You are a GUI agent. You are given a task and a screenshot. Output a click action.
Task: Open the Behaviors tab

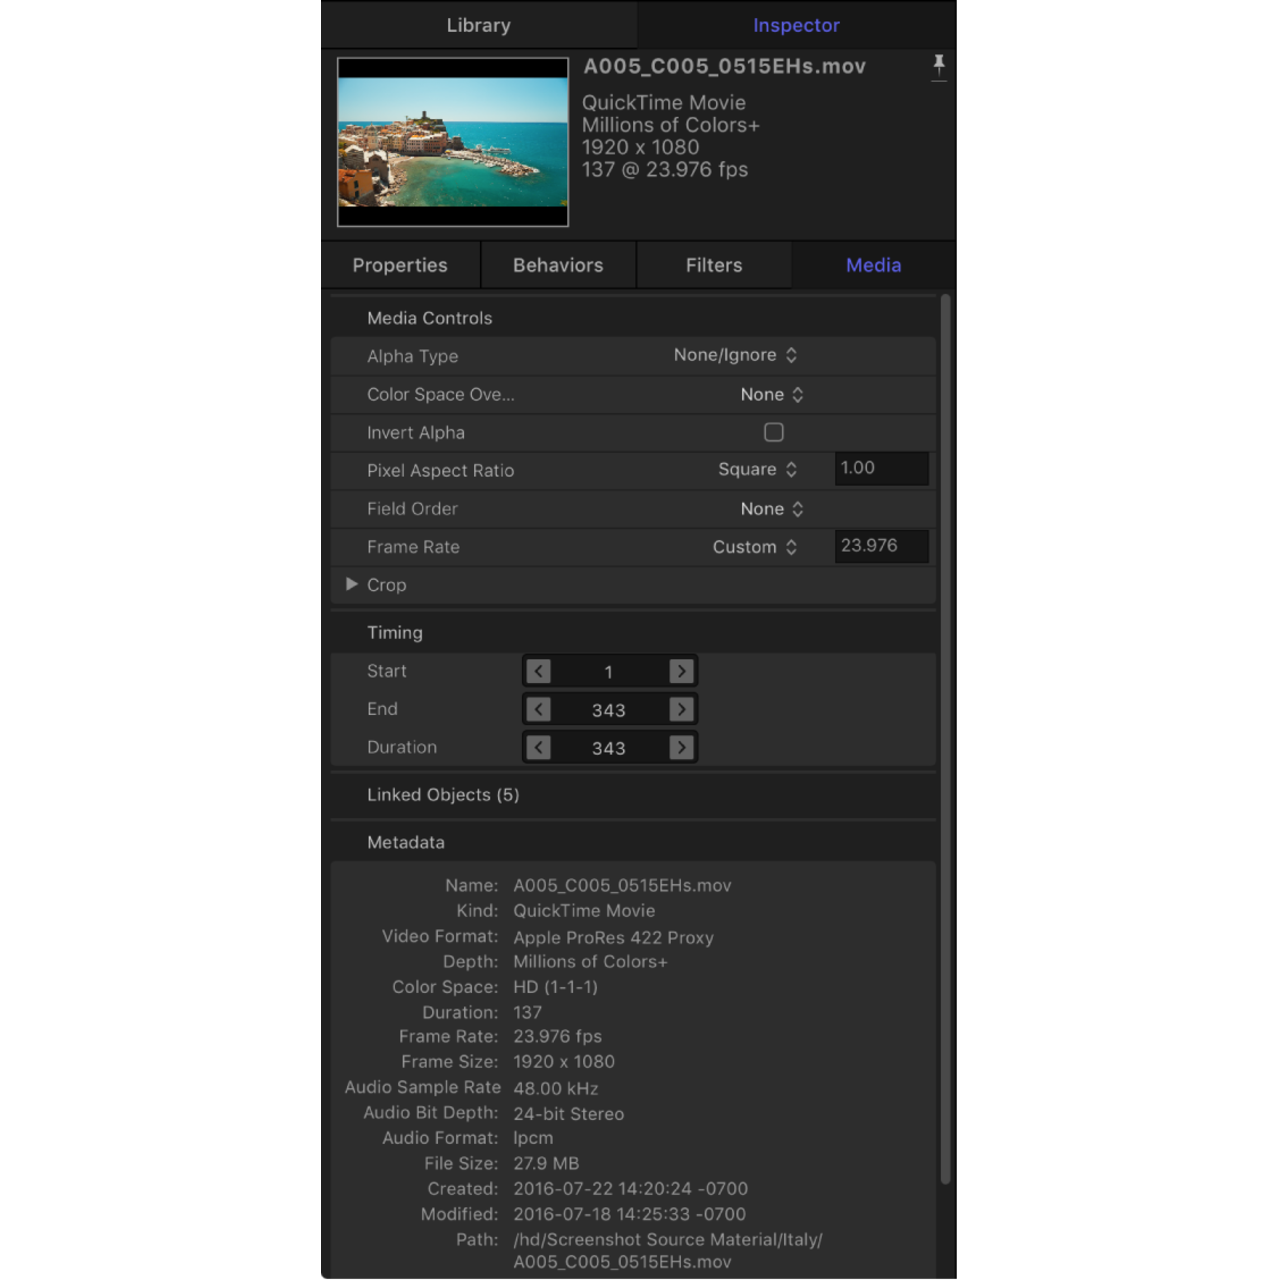pyautogui.click(x=557, y=265)
